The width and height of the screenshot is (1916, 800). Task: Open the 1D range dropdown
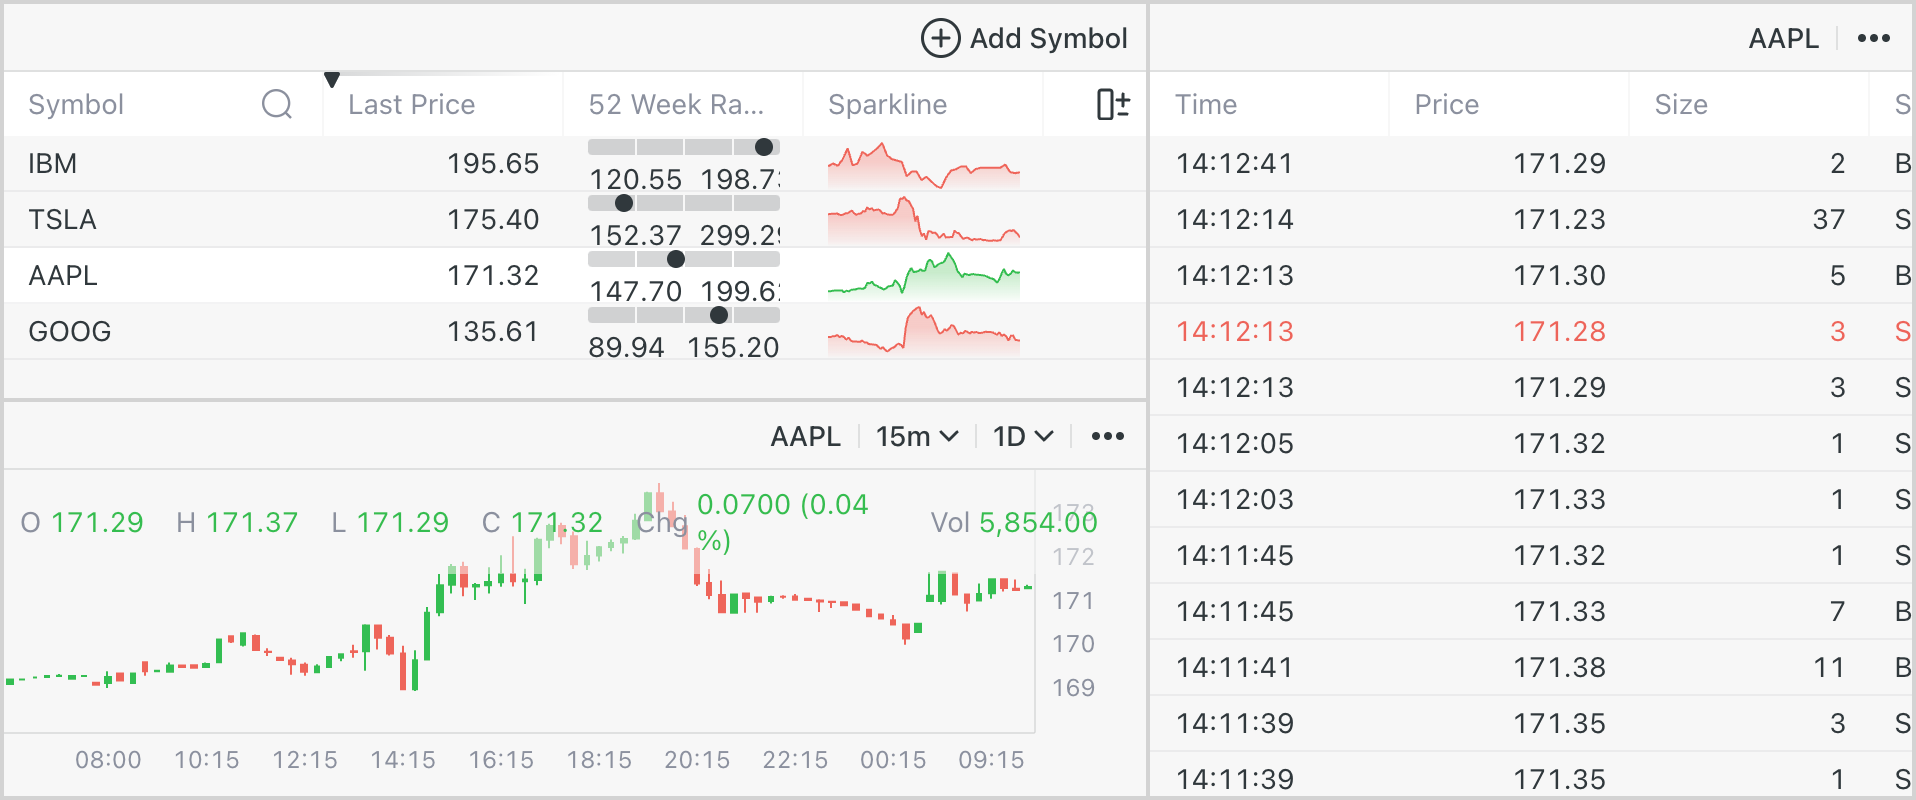click(x=1023, y=436)
